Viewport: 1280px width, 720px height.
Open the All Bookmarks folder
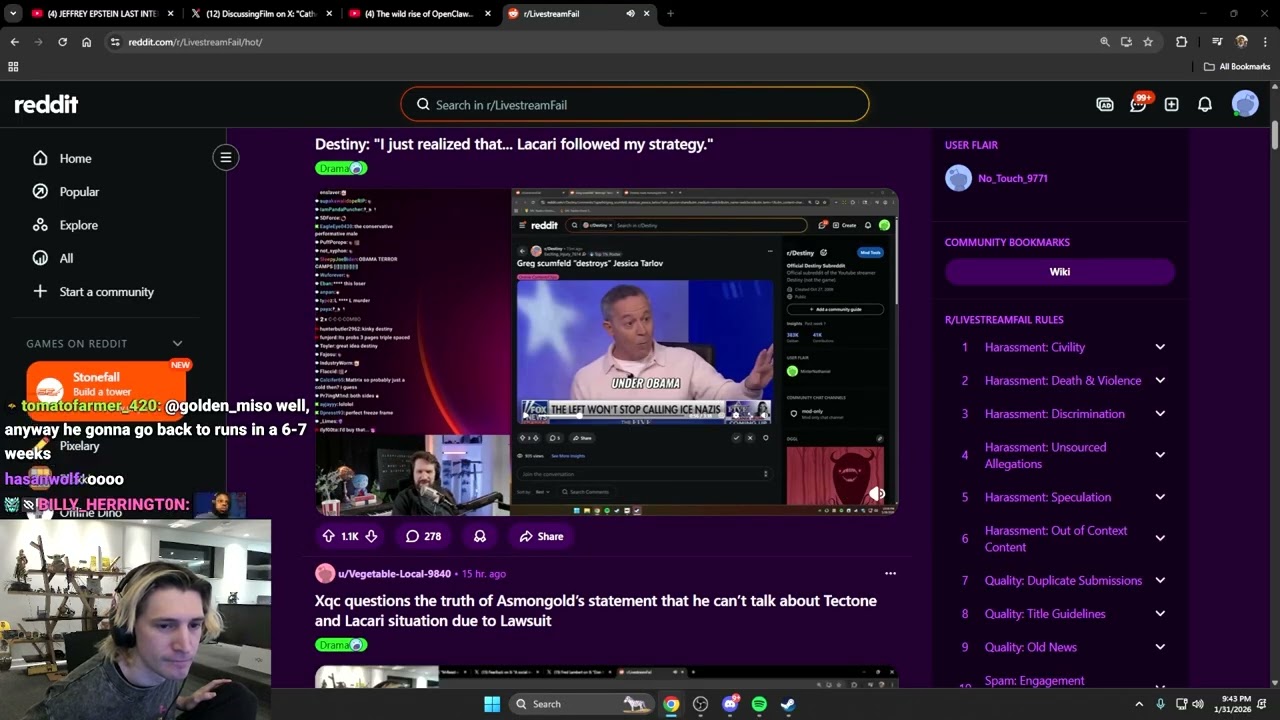coord(1237,67)
